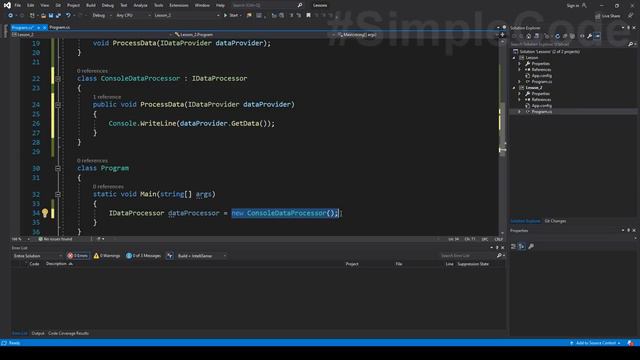The height and width of the screenshot is (360, 640).
Task: Click the Properties panel Alphabetical icon
Action: [x=522, y=247]
